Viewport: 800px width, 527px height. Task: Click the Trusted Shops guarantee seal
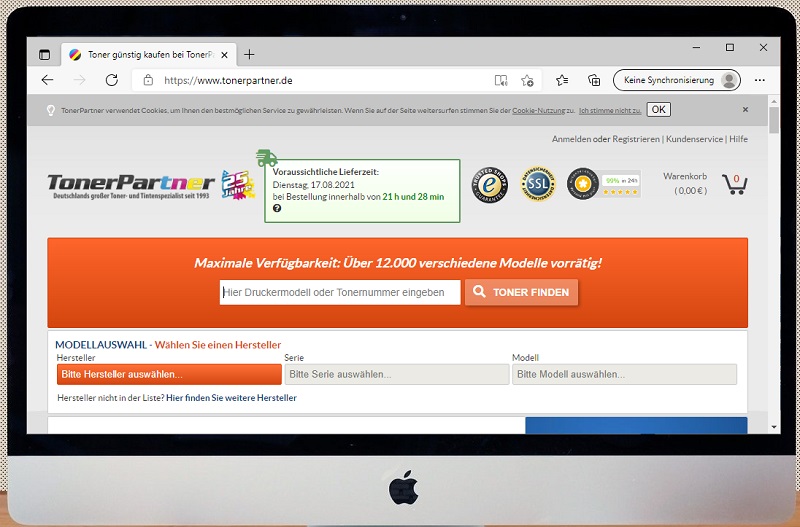(x=490, y=185)
